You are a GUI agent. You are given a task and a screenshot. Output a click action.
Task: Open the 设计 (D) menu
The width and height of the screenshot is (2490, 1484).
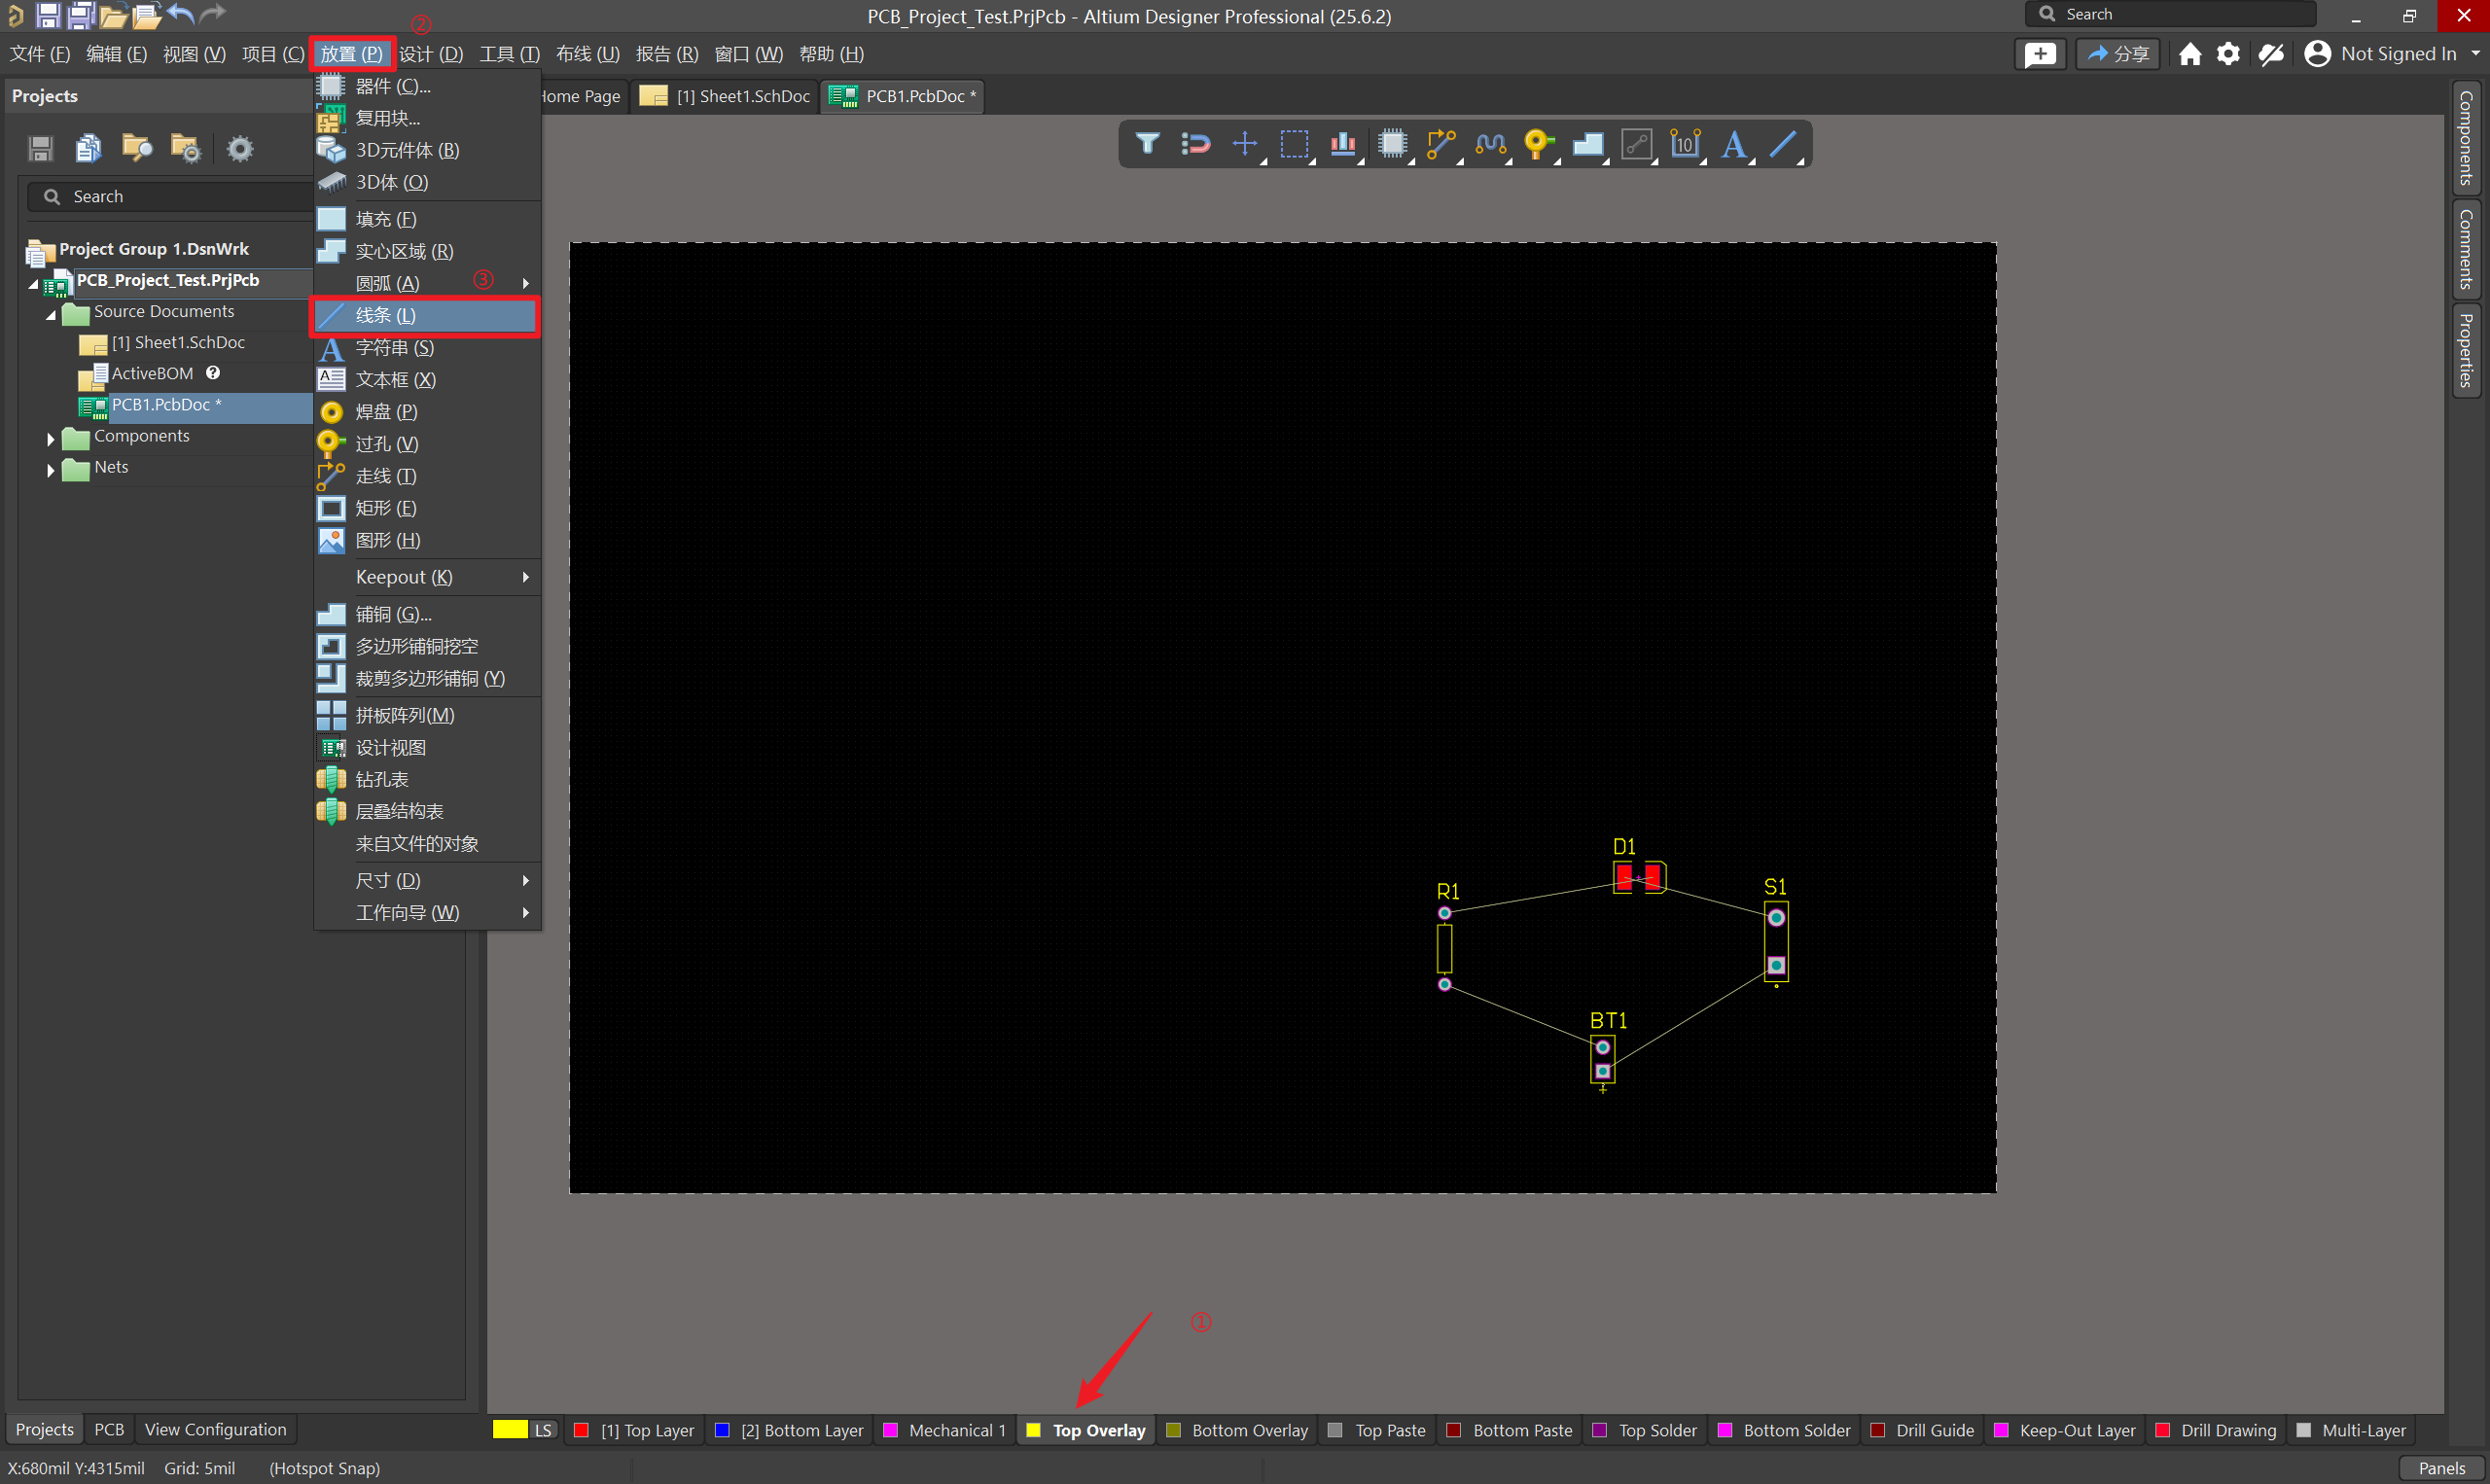[x=431, y=54]
